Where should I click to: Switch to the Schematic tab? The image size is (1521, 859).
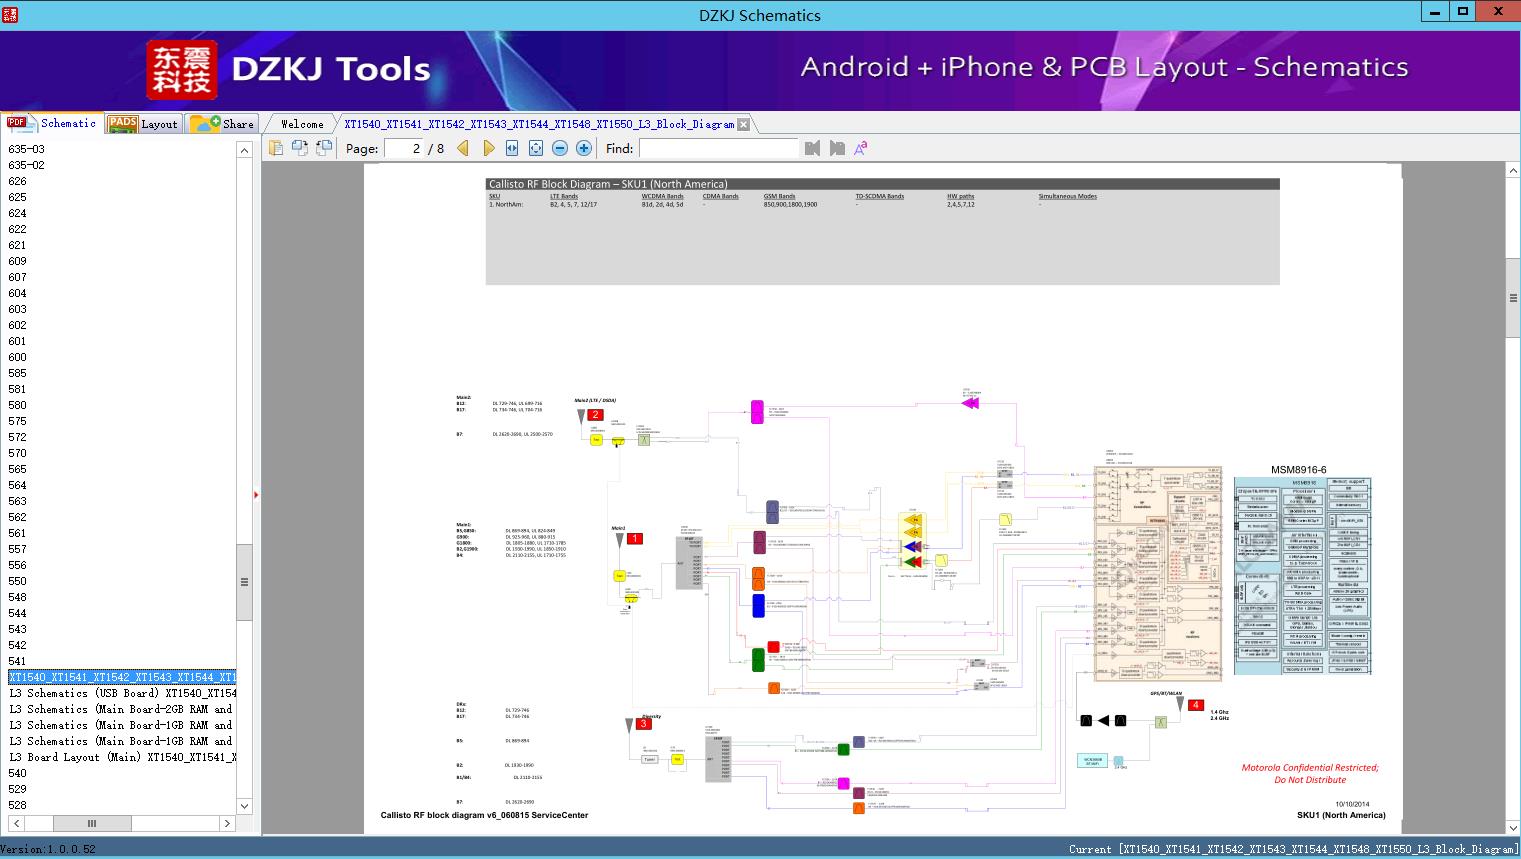pos(52,123)
